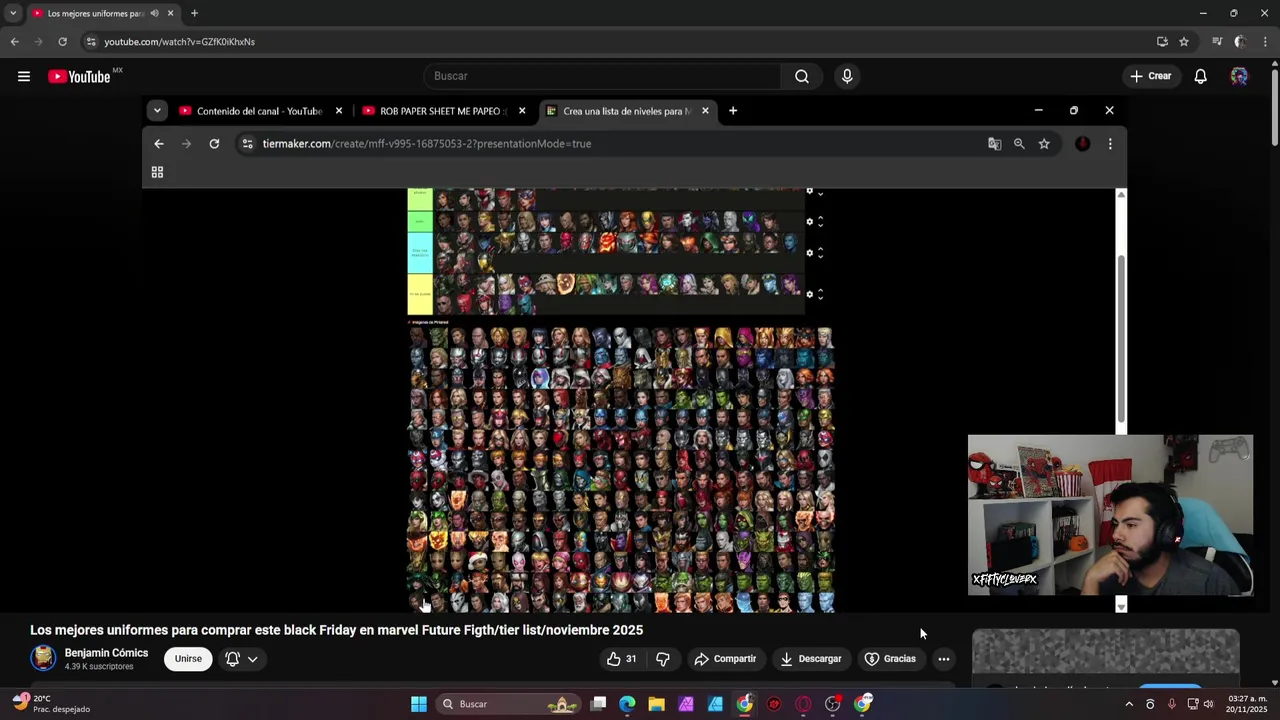The image size is (1280, 720).
Task: Open Affinity Designer from taskbar
Action: pyautogui.click(x=715, y=704)
